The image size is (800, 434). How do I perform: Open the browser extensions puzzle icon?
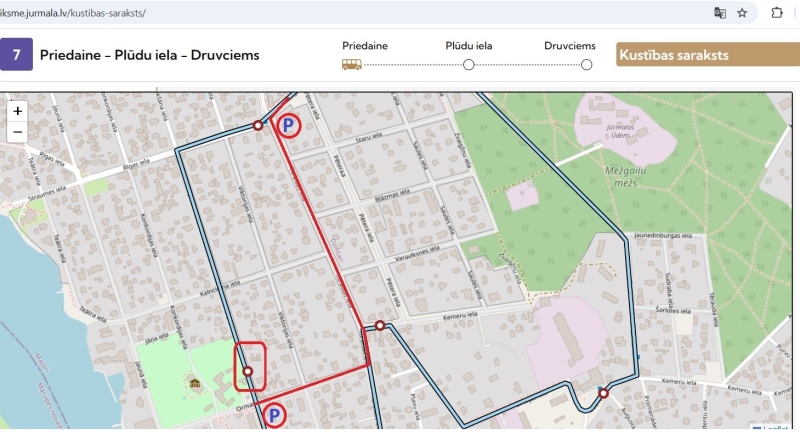tap(777, 13)
